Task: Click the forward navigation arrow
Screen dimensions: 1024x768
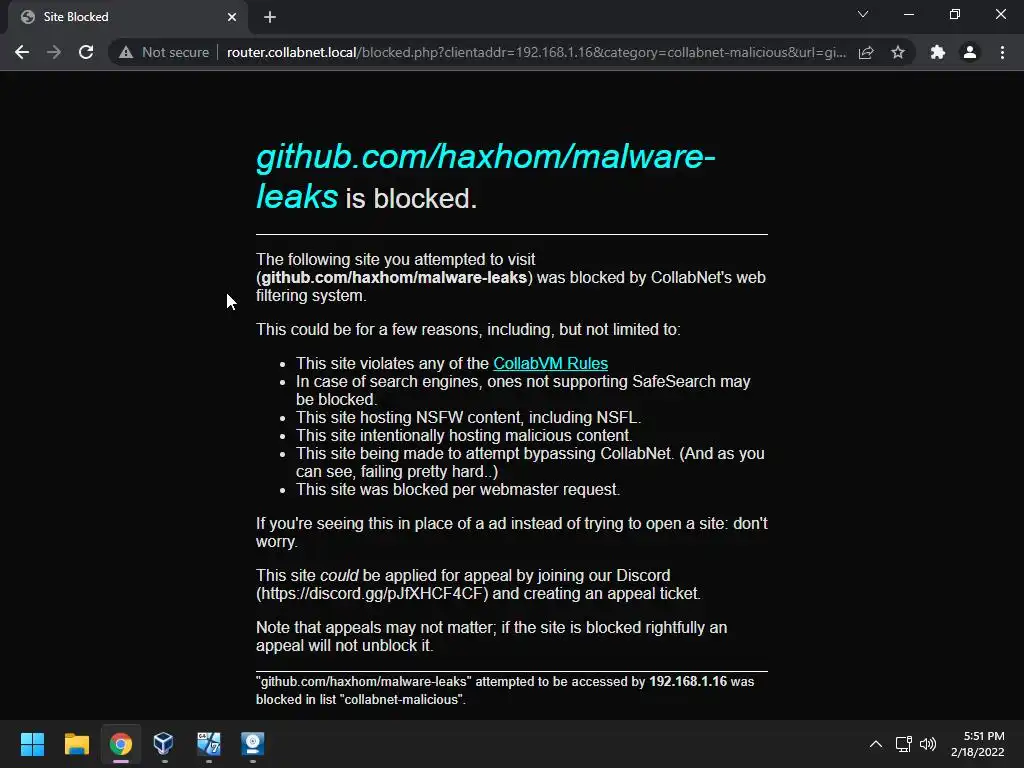Action: coord(54,52)
